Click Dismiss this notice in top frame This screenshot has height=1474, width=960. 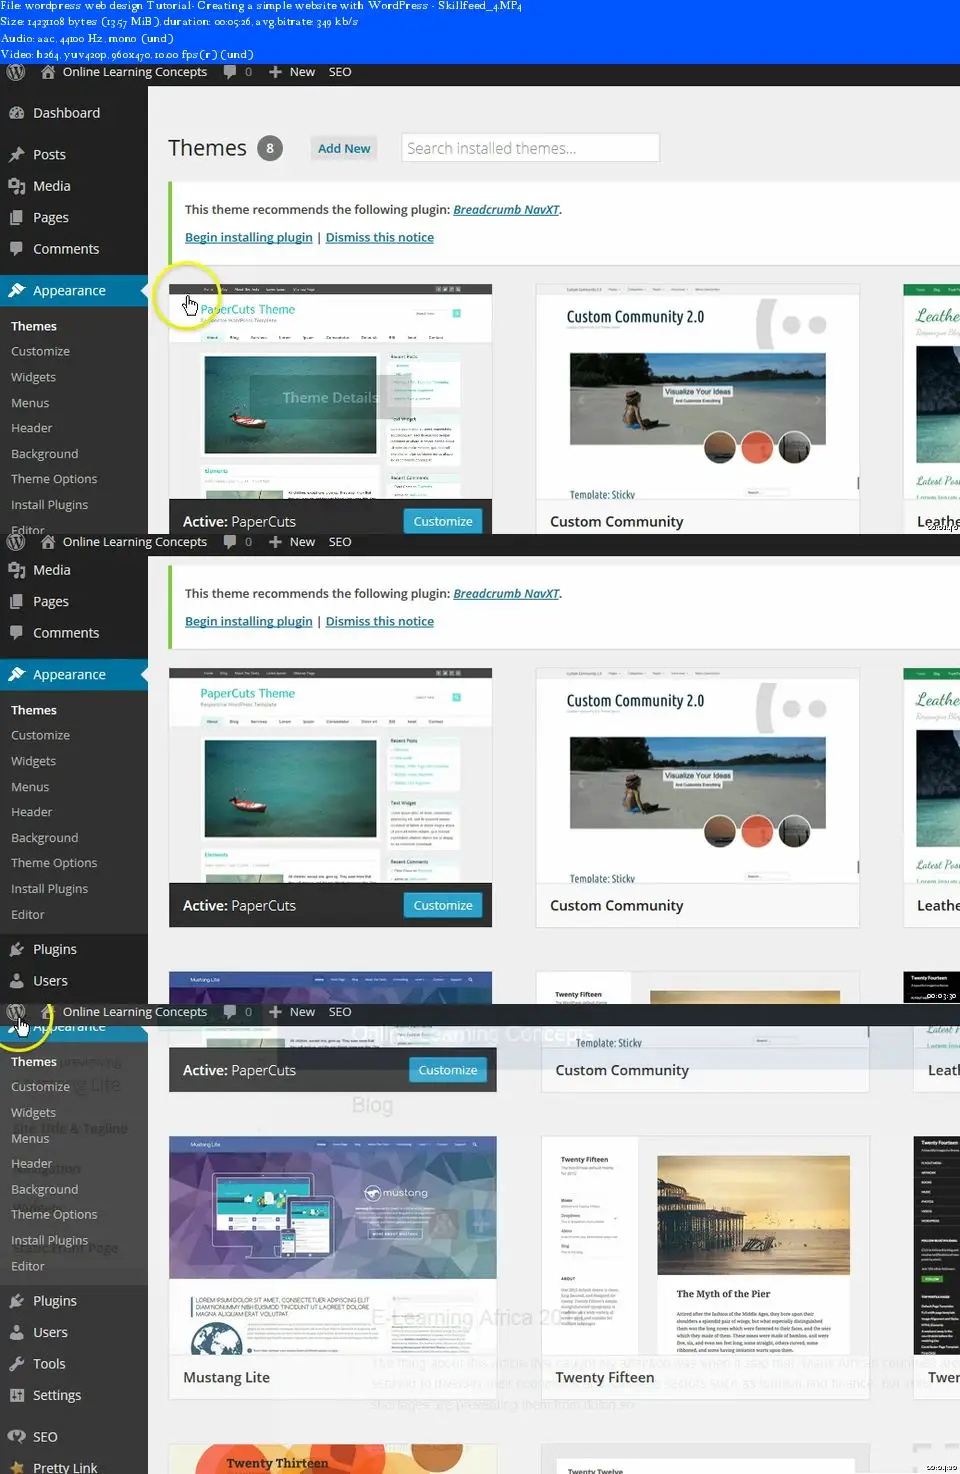click(x=379, y=237)
